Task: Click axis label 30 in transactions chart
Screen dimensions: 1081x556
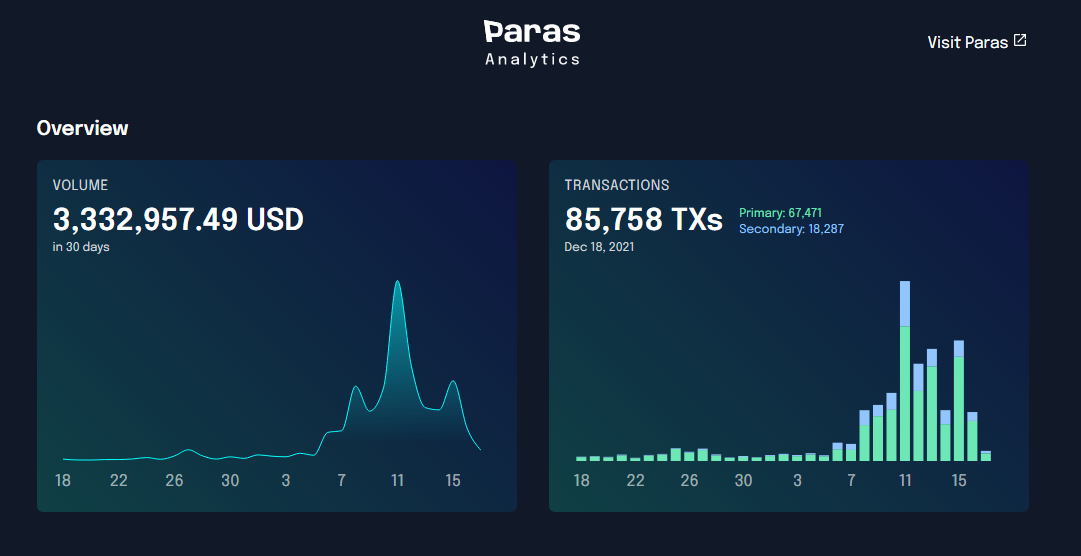Action: tap(743, 480)
